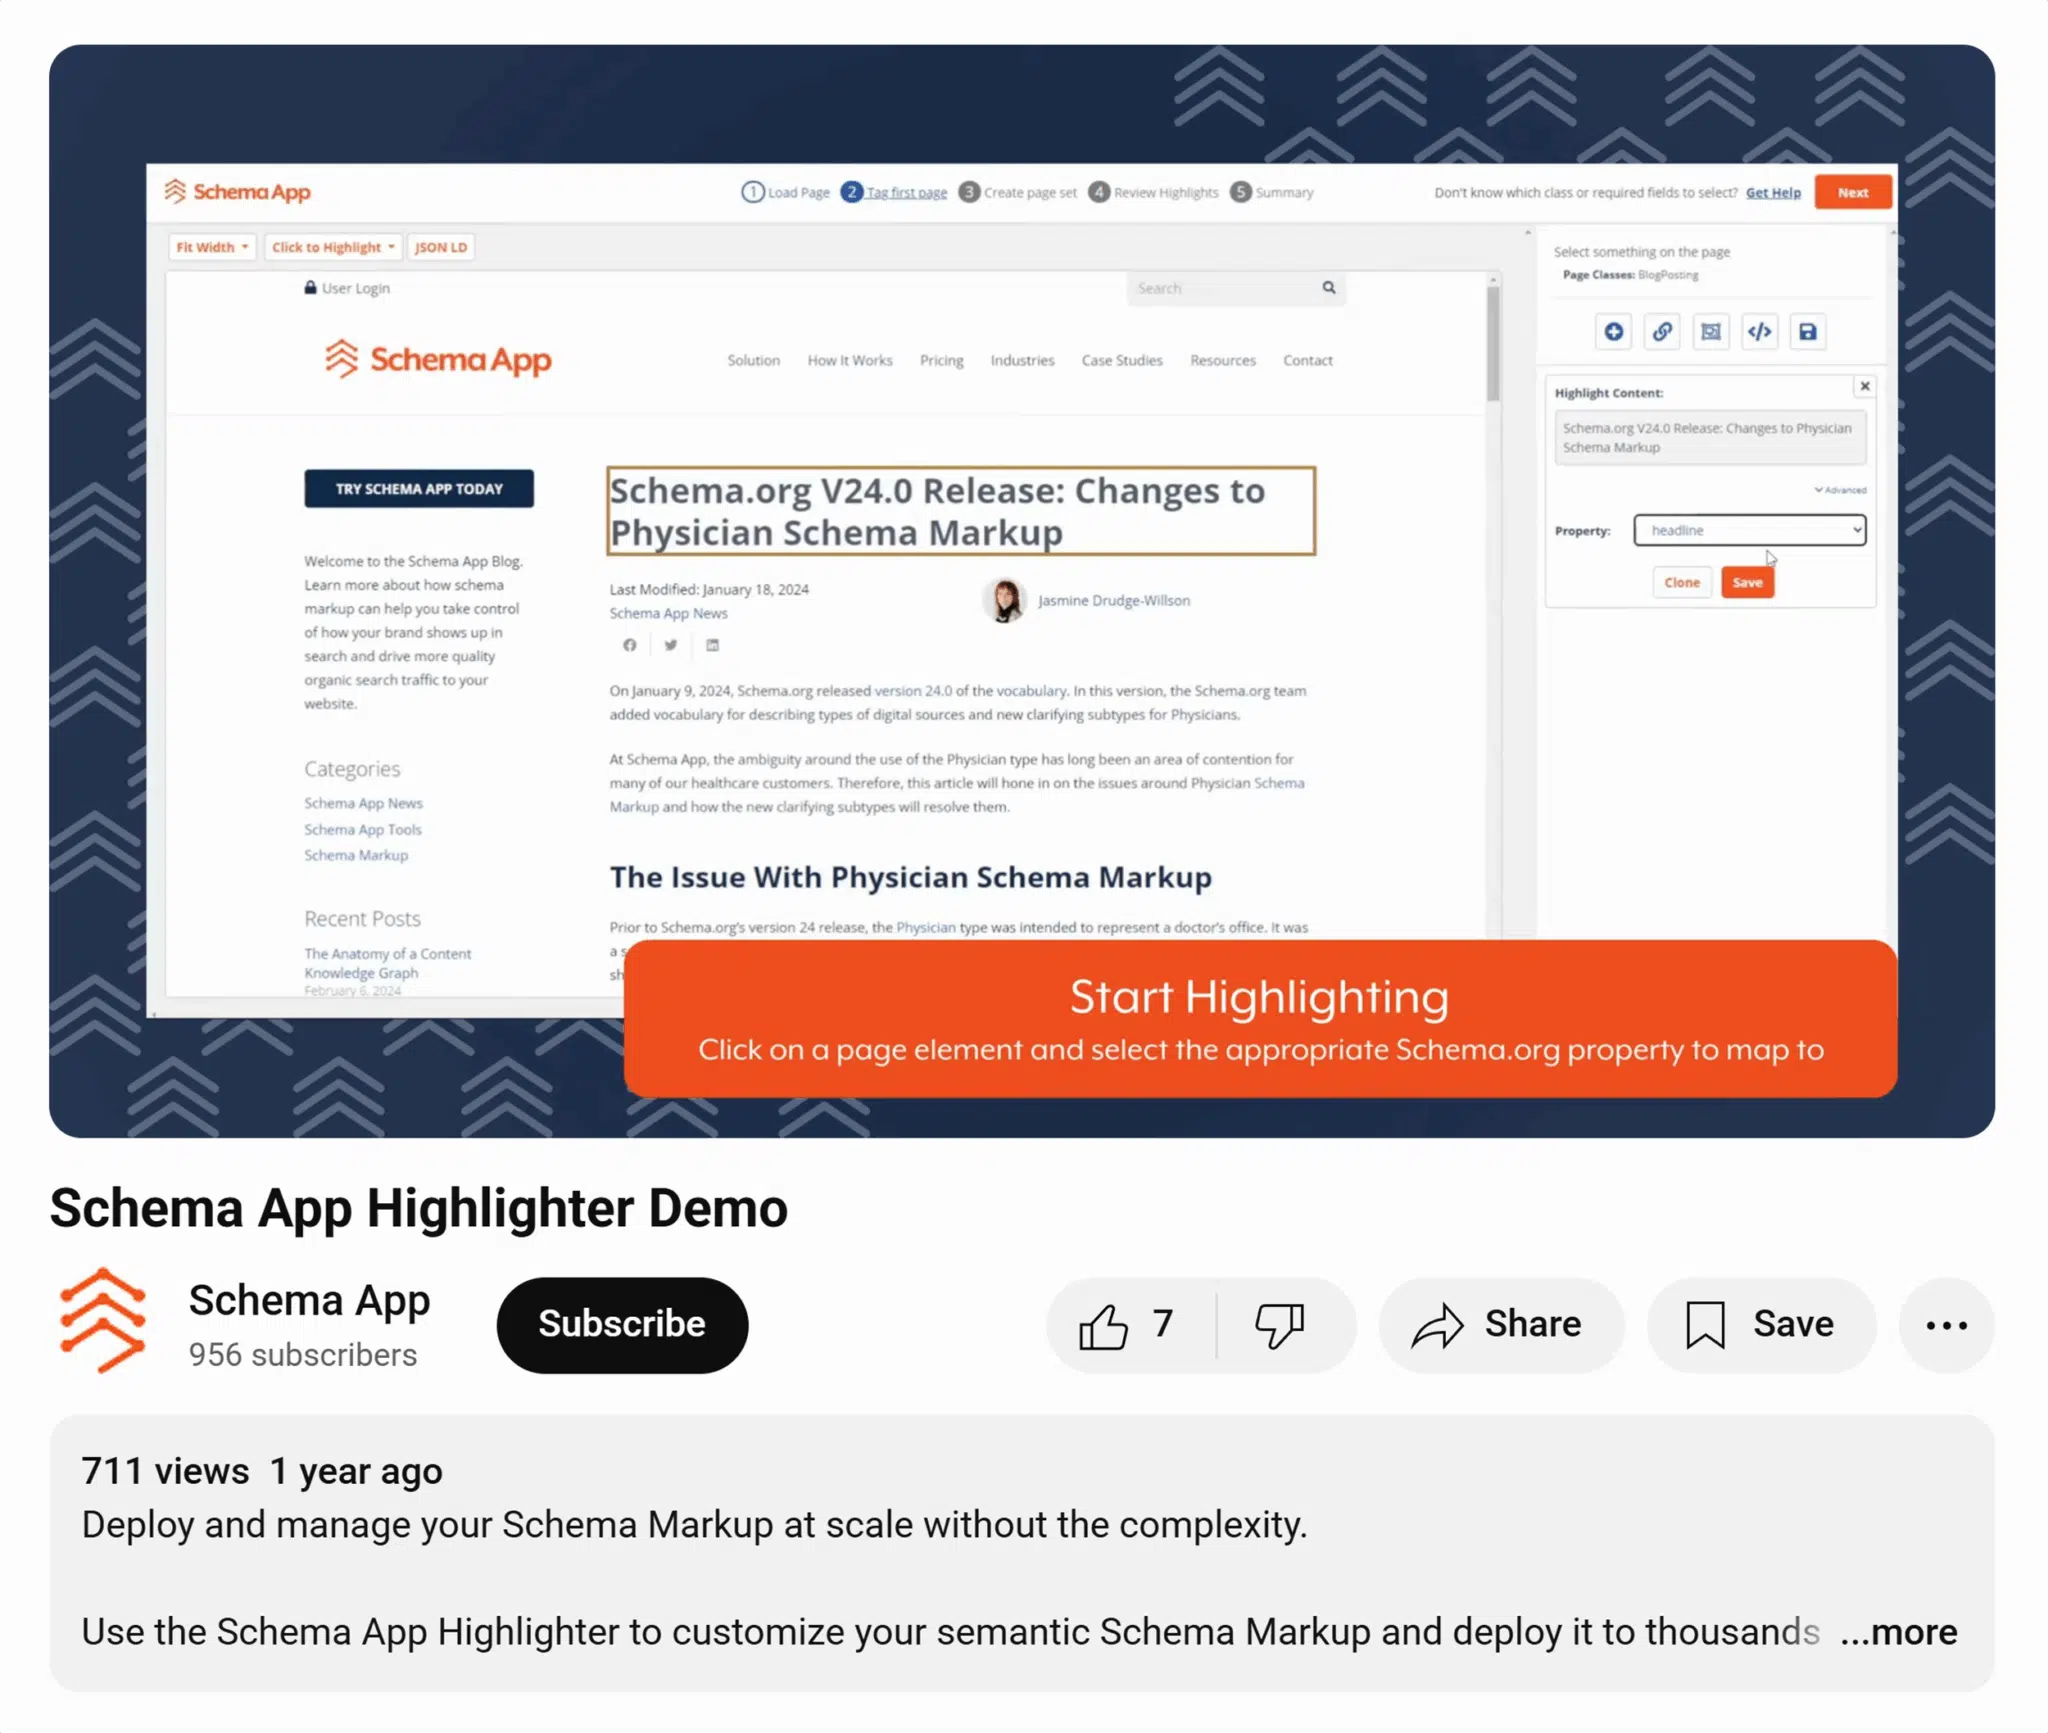Go to step 3 Create page set
The width and height of the screenshot is (2048, 1733).
tap(1017, 192)
